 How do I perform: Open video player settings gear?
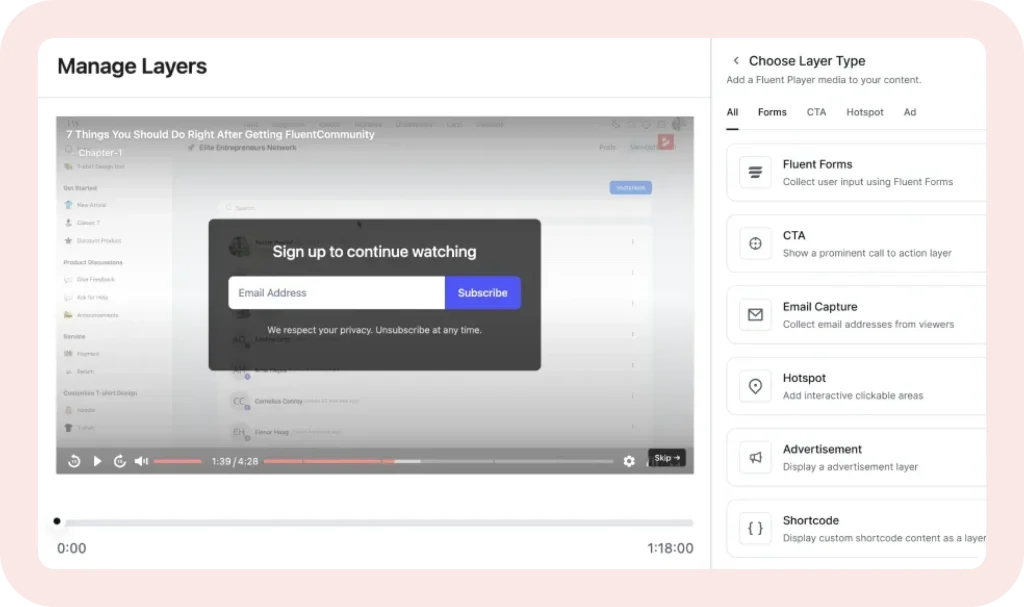(x=629, y=461)
